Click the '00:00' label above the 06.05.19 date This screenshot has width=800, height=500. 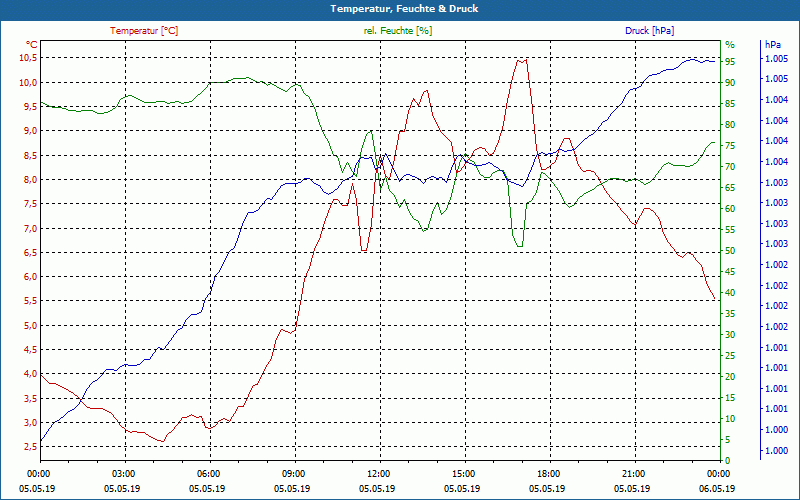point(719,474)
